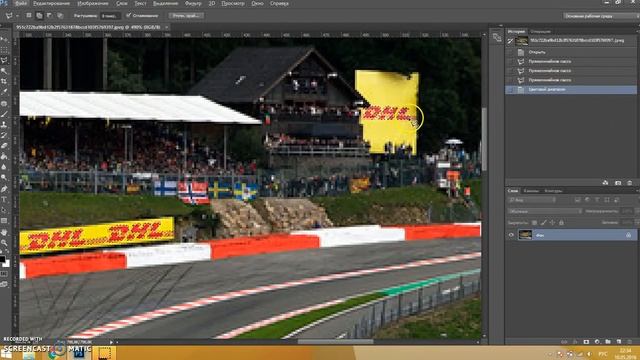640x360 pixels.
Task: Select the Eraser tool
Action: 4,146
